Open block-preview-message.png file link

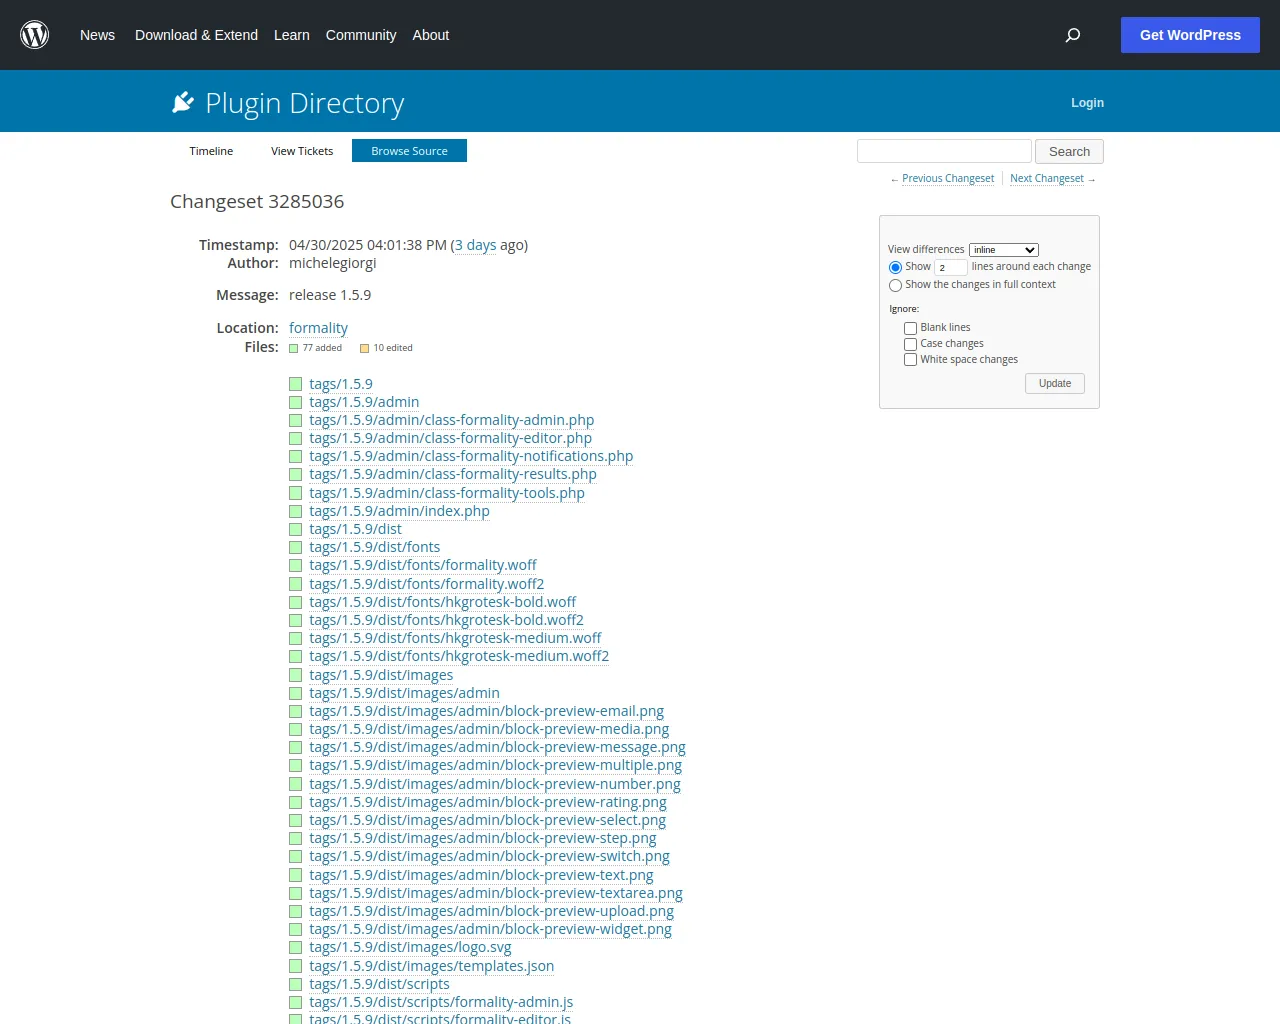click(497, 747)
